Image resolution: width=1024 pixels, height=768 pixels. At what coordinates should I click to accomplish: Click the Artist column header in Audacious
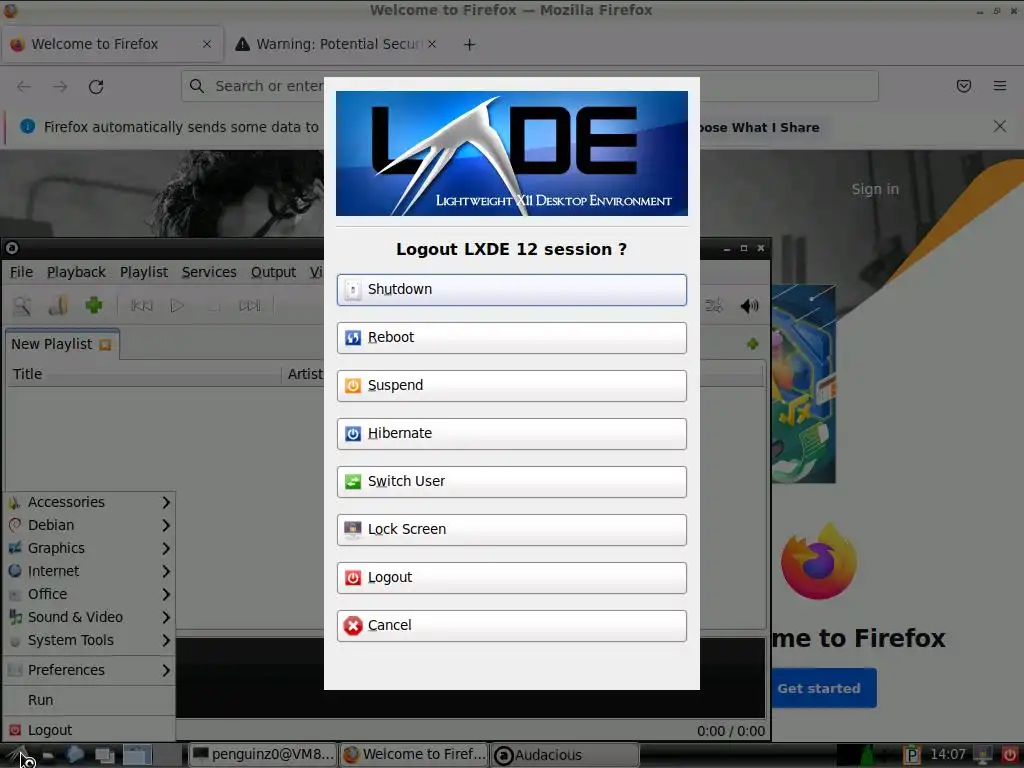pos(304,374)
